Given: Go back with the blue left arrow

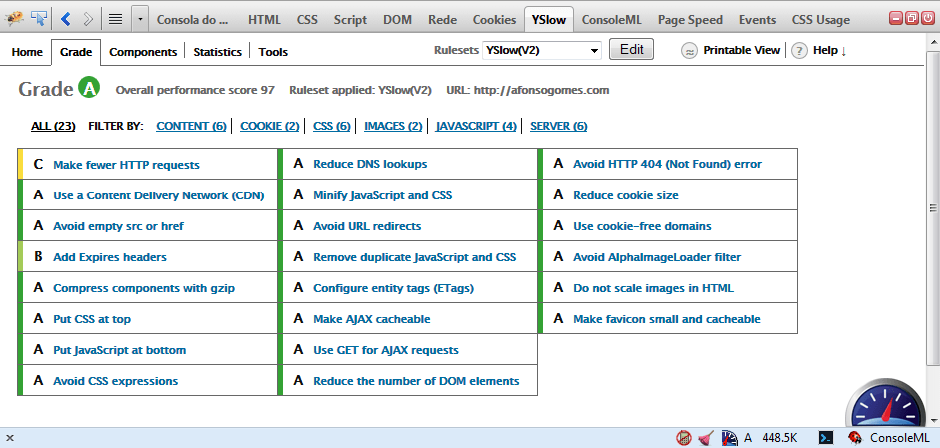Looking at the screenshot, I should (66, 19).
